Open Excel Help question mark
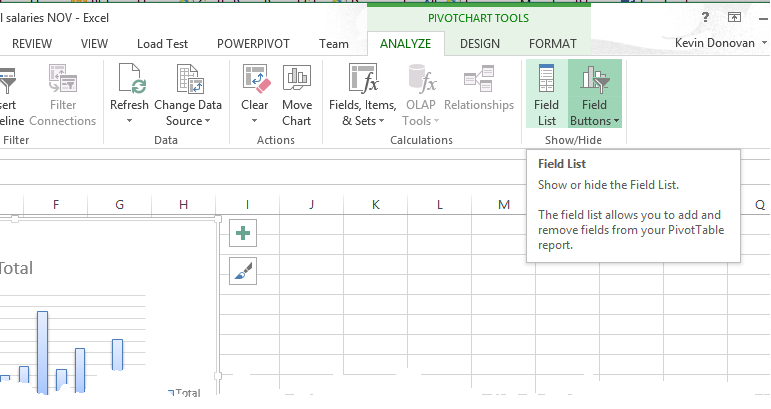This screenshot has height=409, width=771. [705, 17]
